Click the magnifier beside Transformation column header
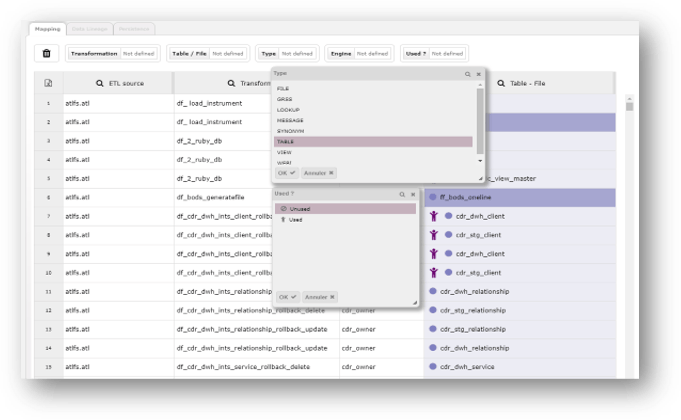Image resolution: width=681 pixels, height=420 pixels. pos(231,83)
